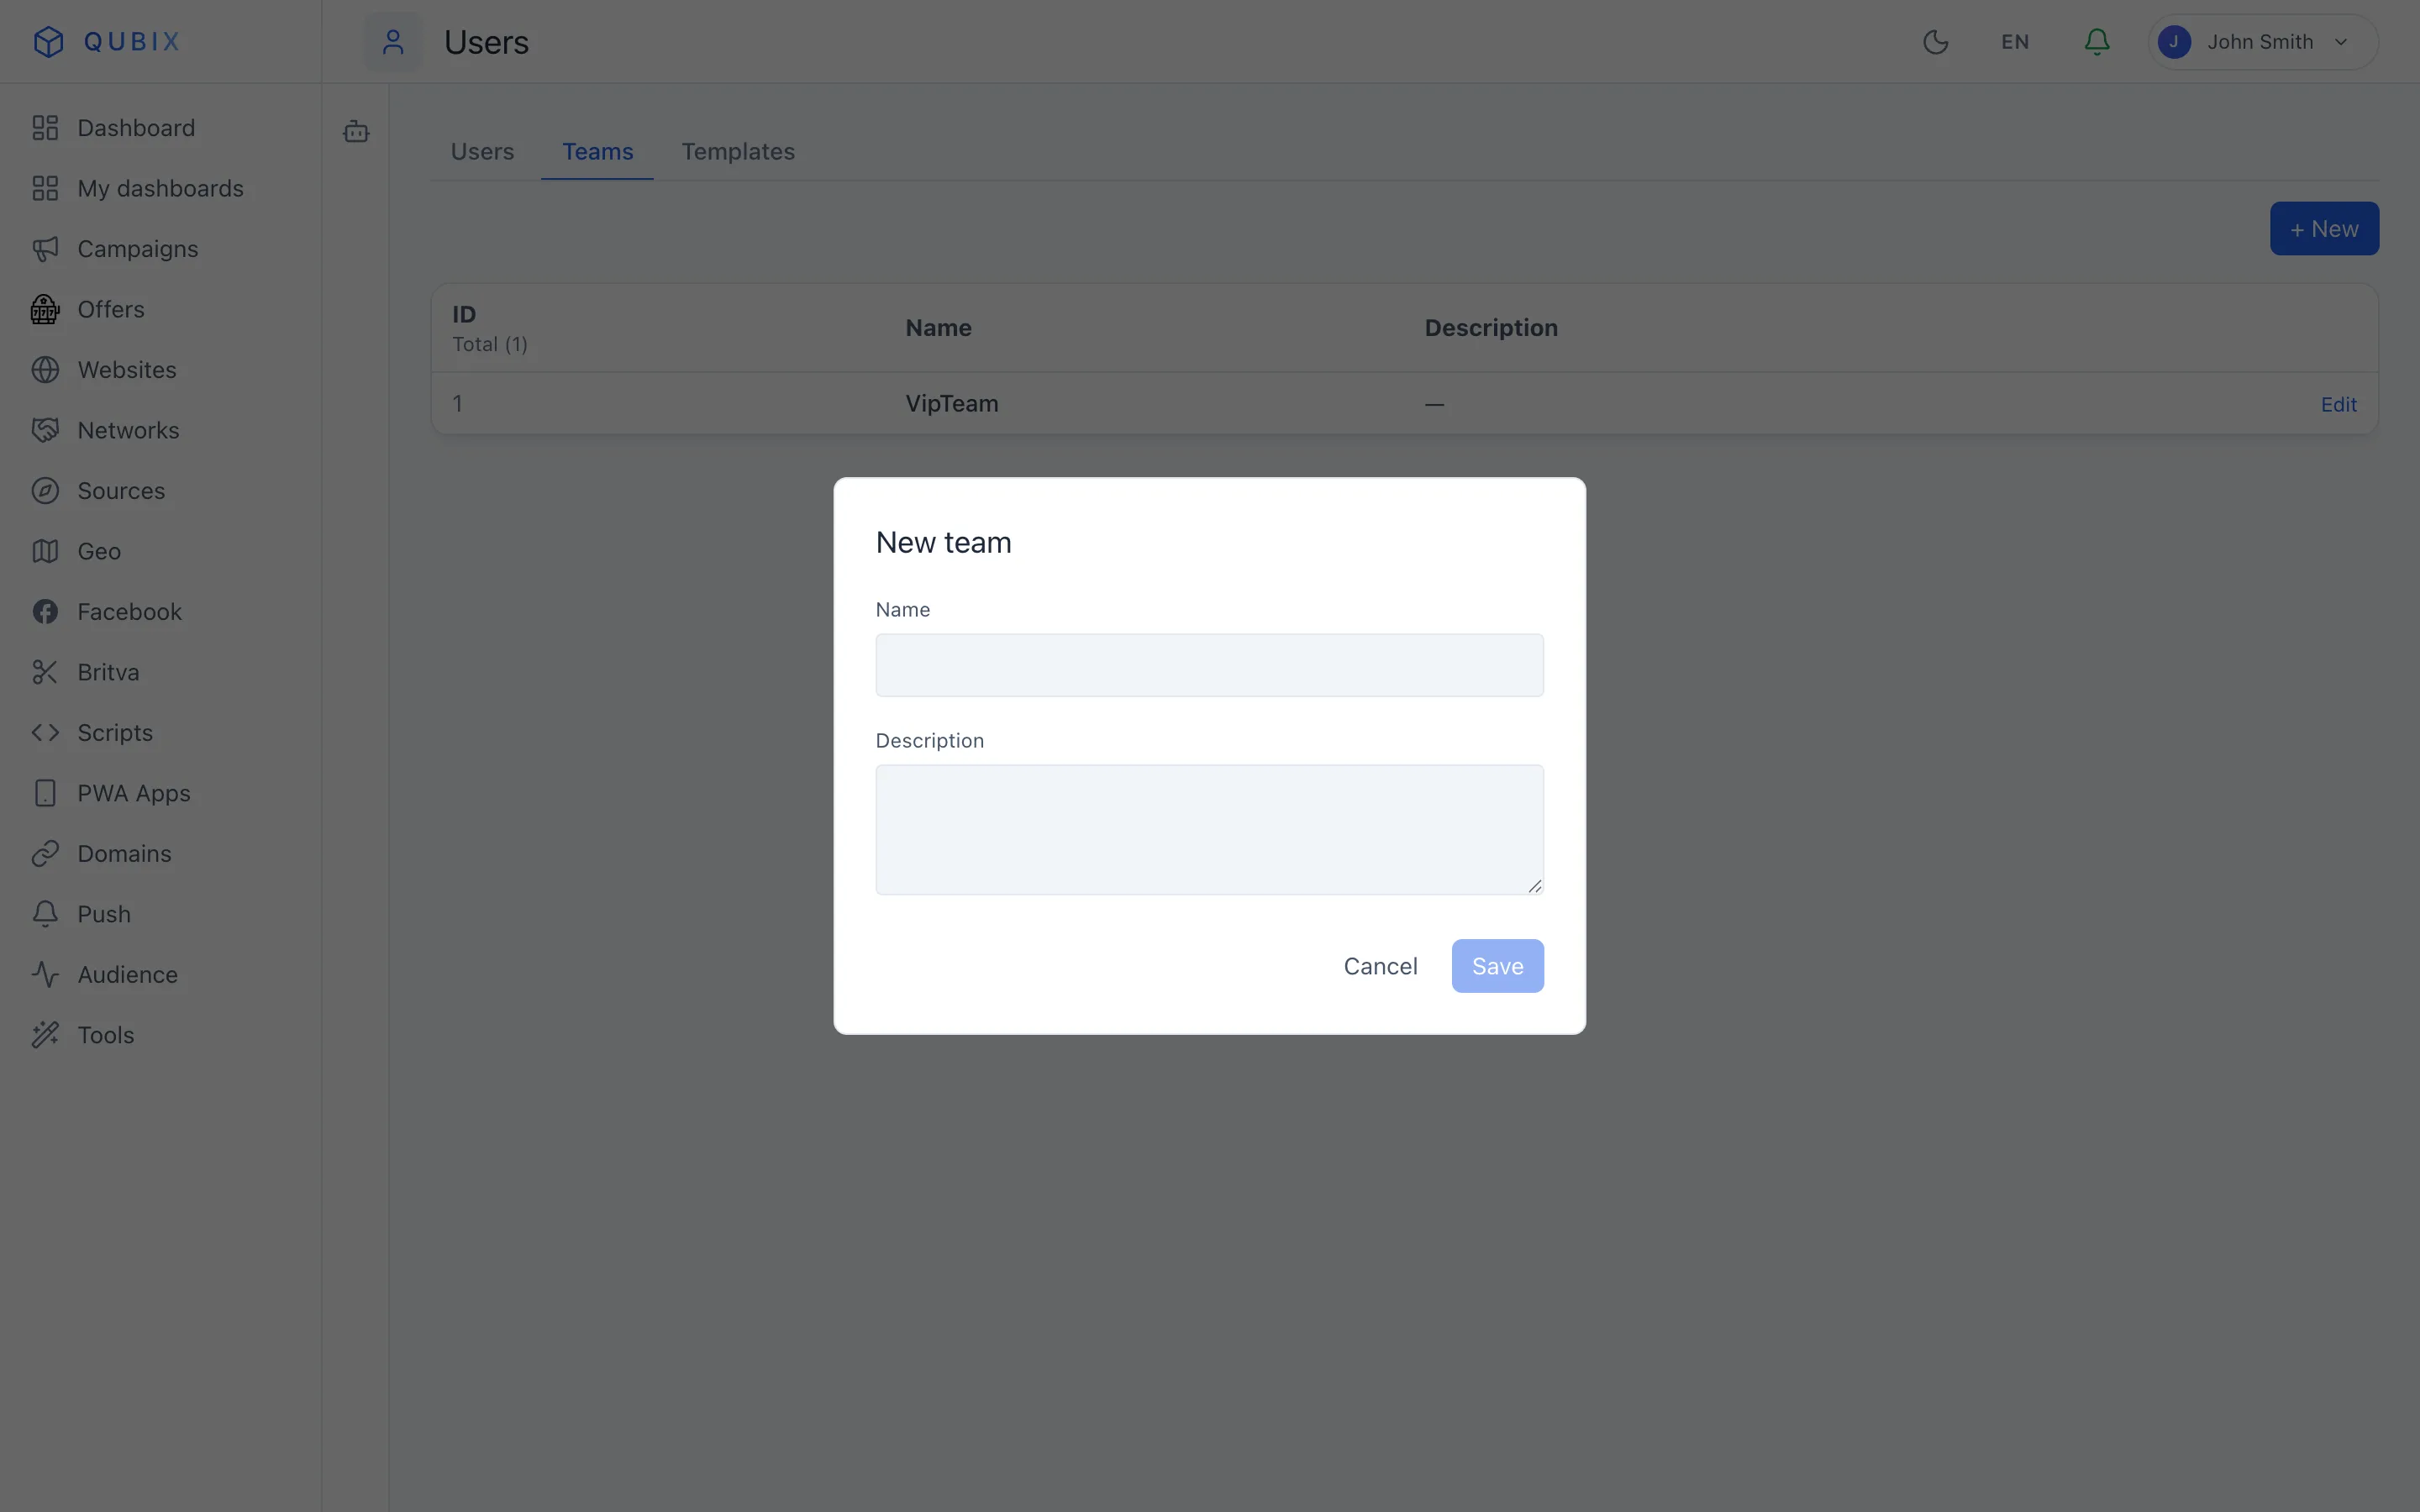This screenshot has height=1512, width=2420.
Task: Grab the Description textarea resize handle
Action: pos(1535,886)
